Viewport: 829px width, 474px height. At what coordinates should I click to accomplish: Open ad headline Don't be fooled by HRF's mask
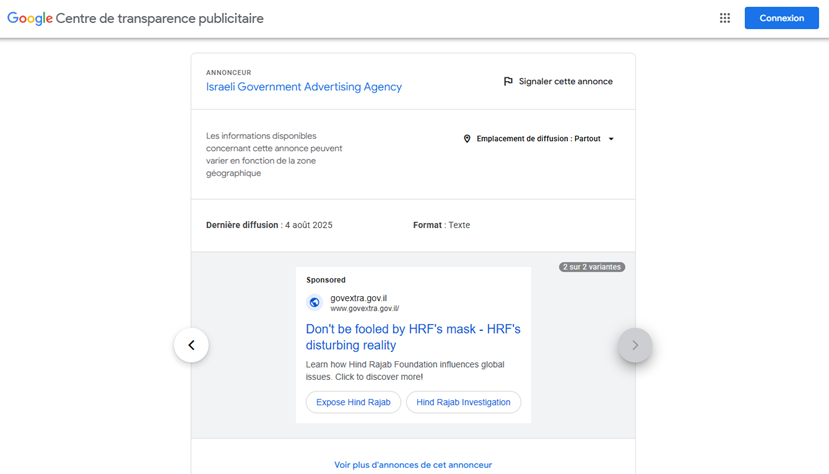coord(413,337)
